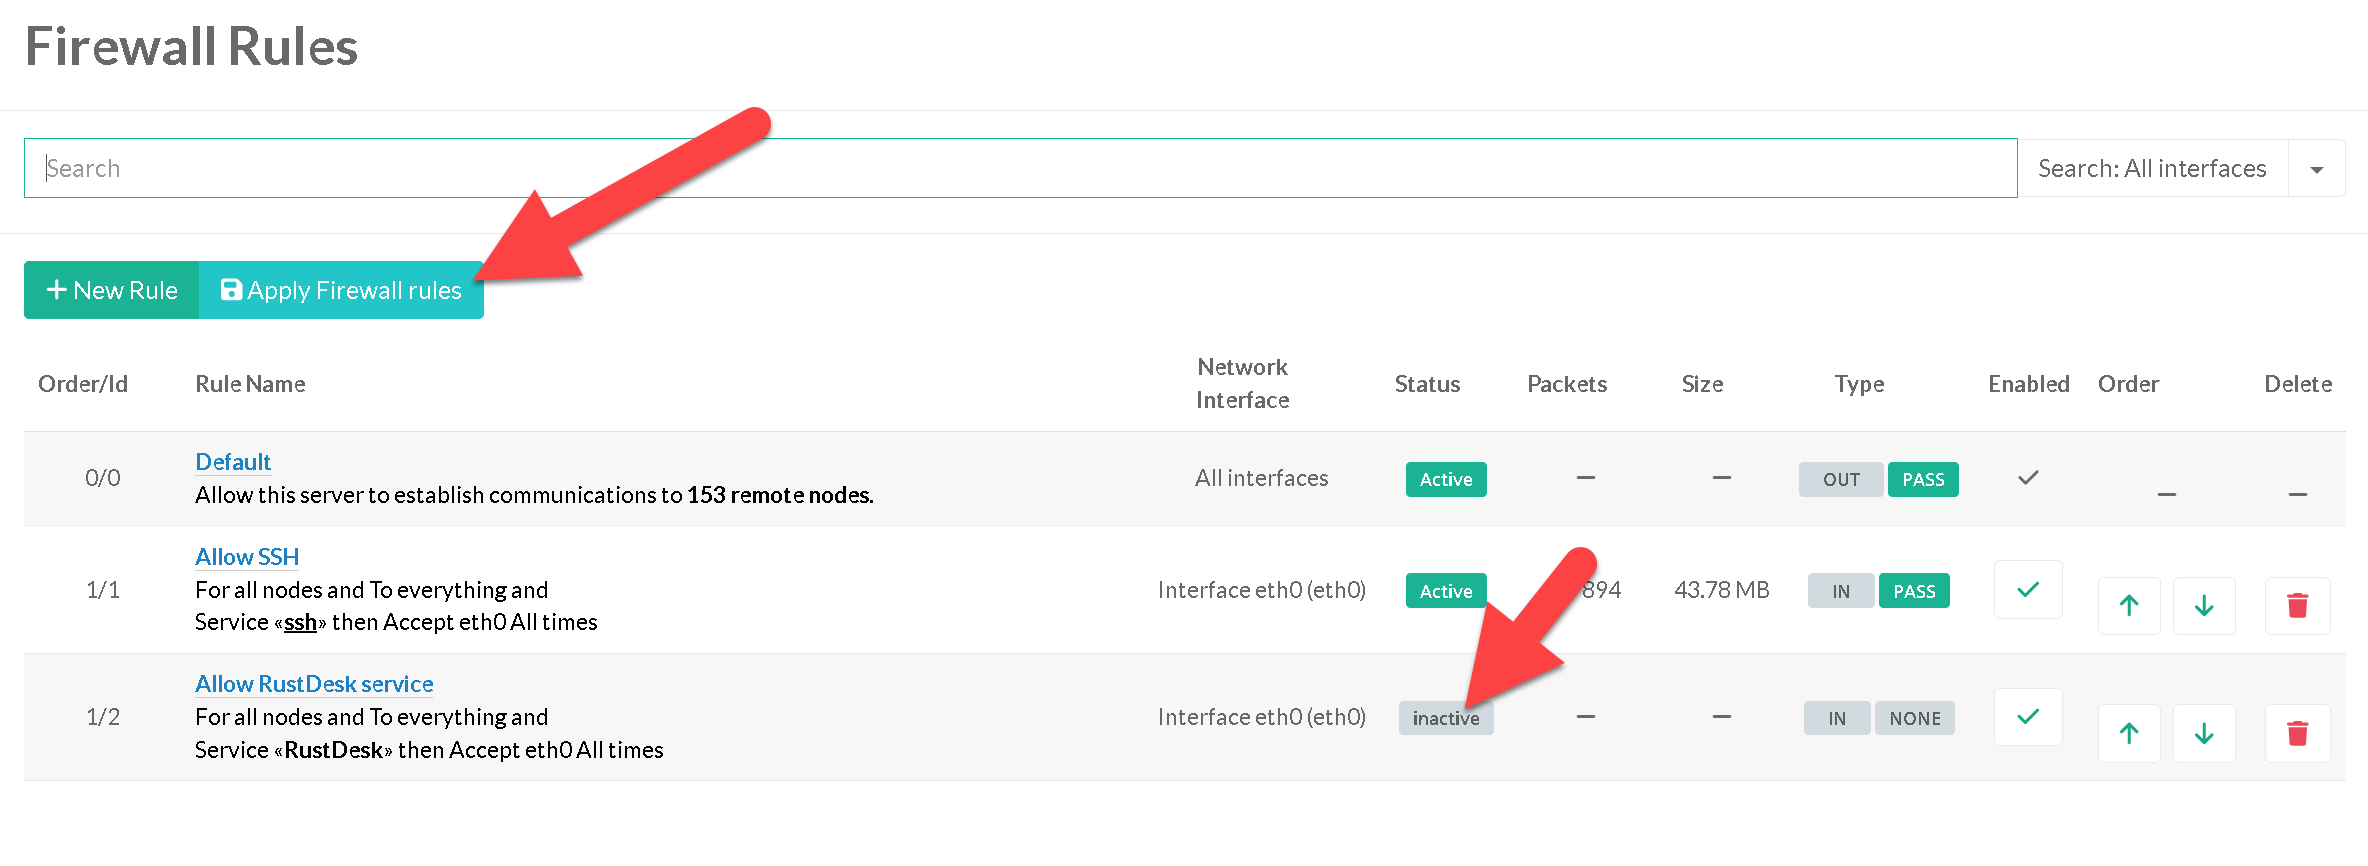
Task: Open the search interfaces dropdown arrow
Action: click(x=2316, y=169)
